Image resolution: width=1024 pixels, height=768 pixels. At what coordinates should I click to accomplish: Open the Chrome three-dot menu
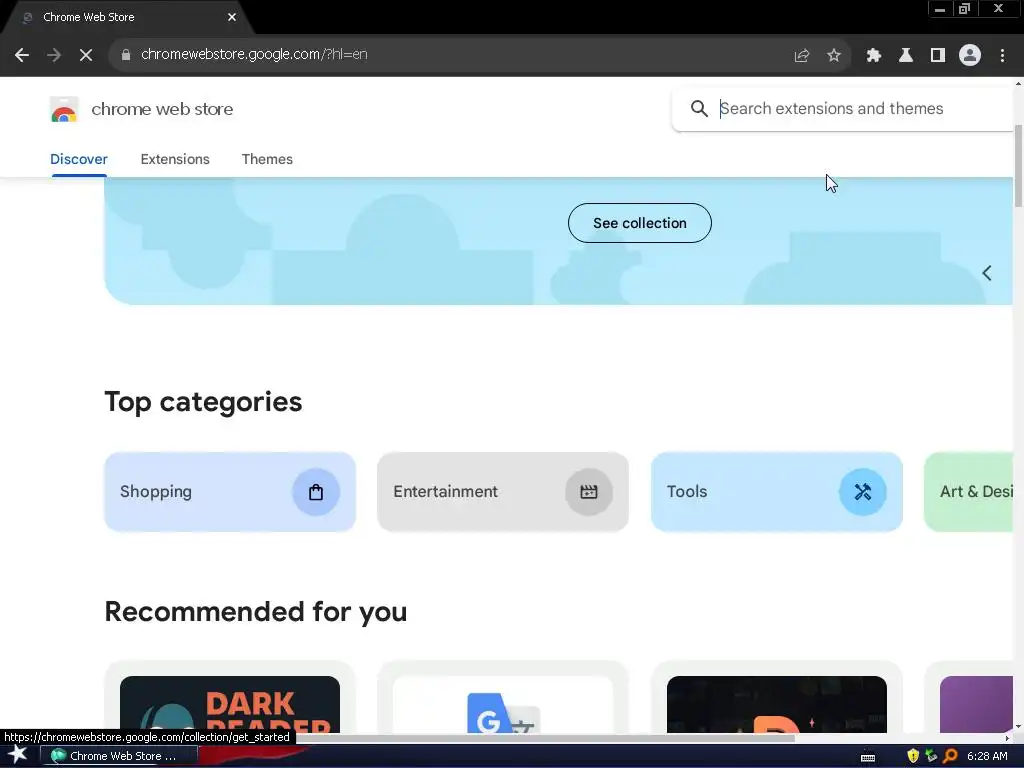click(x=1002, y=55)
